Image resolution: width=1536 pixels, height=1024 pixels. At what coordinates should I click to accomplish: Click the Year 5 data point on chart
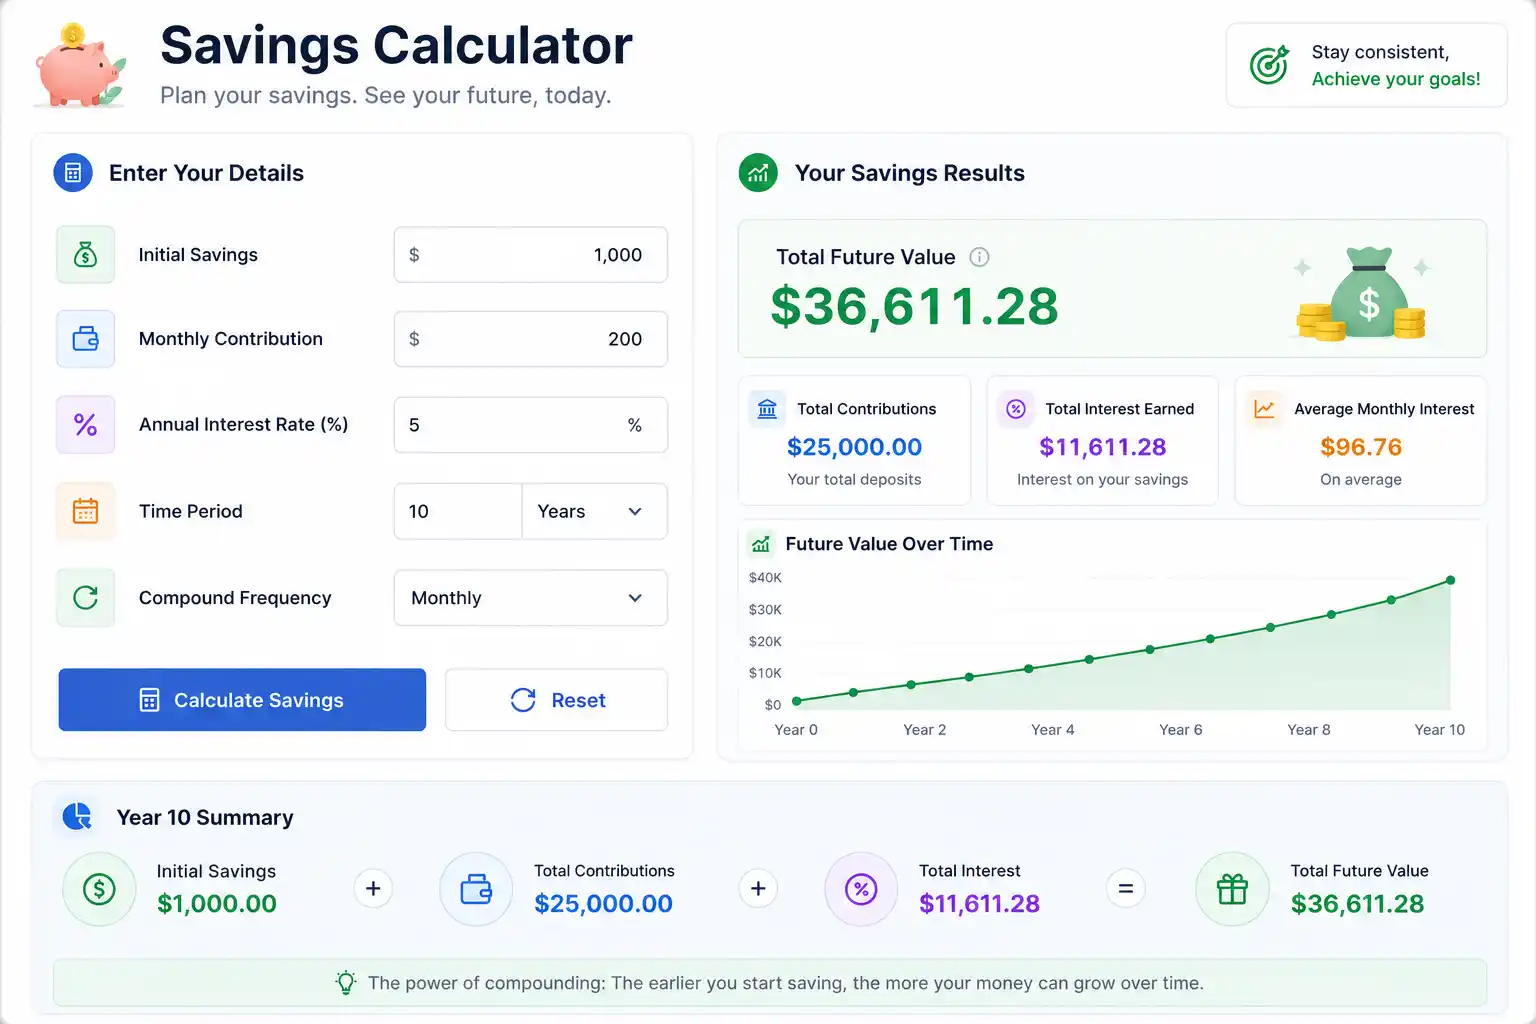tap(1089, 659)
